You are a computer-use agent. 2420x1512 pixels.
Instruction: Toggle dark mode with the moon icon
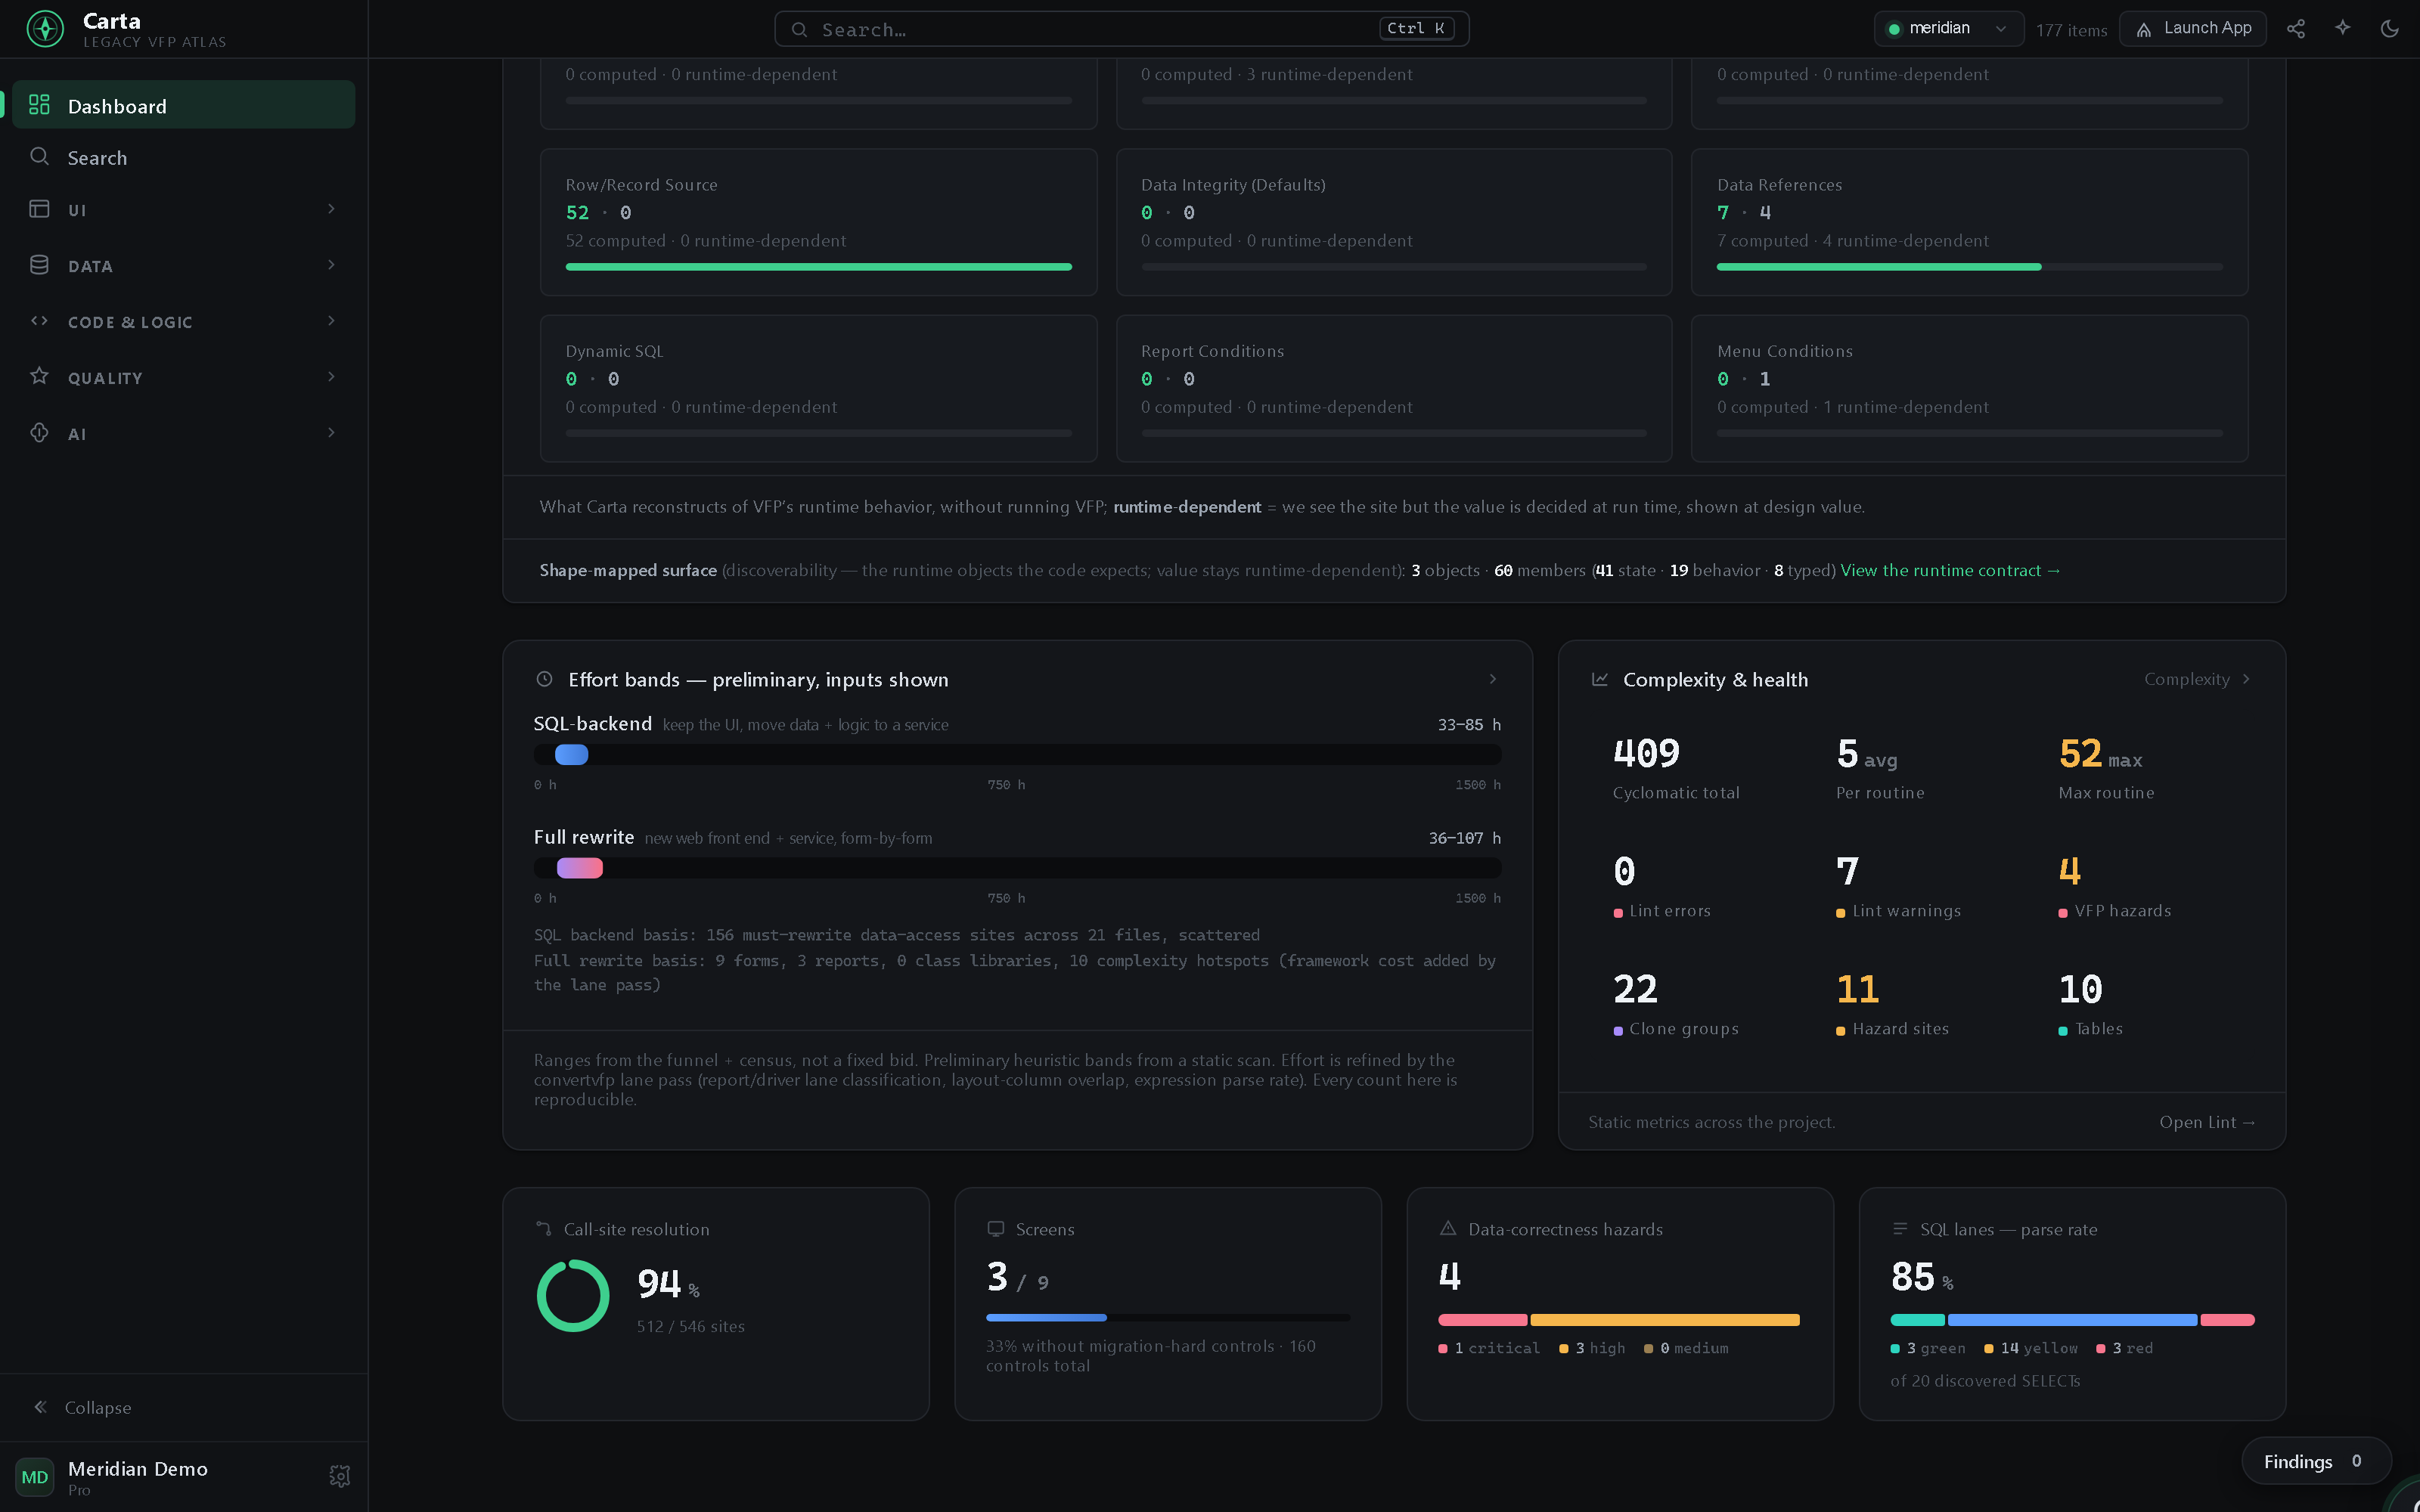(x=2390, y=29)
